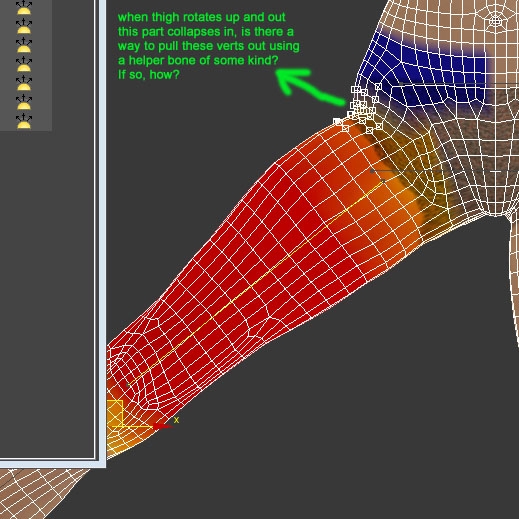519x519 pixels.
Task: Select the bottom omni light icon
Action: coord(24,121)
